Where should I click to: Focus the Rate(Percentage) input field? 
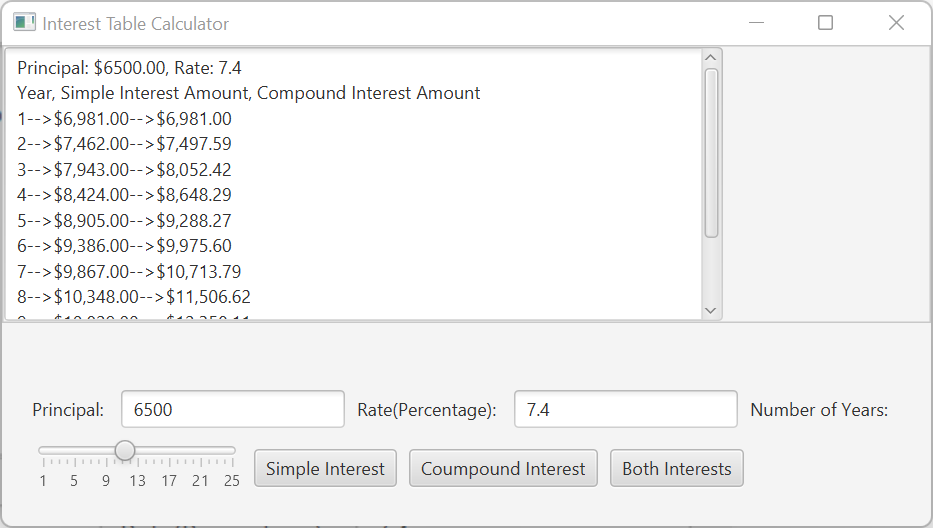pos(625,409)
